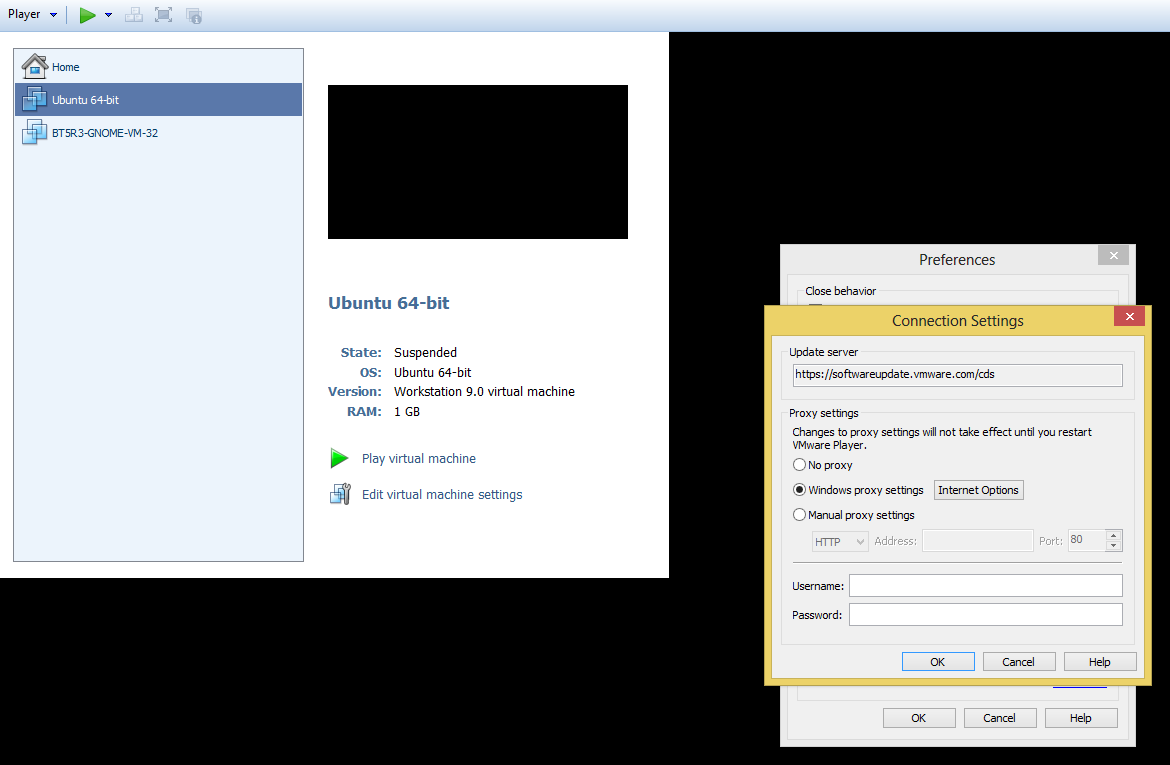Image resolution: width=1170 pixels, height=765 pixels.
Task: Click the 1 GB RAM value
Action: coord(407,411)
